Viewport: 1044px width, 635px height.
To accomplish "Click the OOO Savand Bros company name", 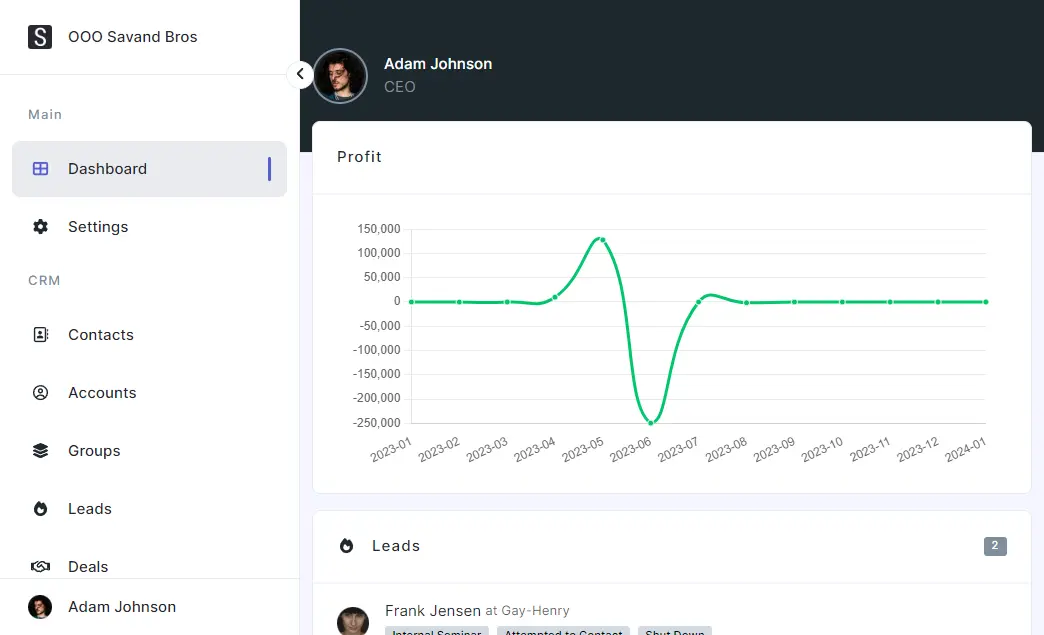I will [x=132, y=37].
